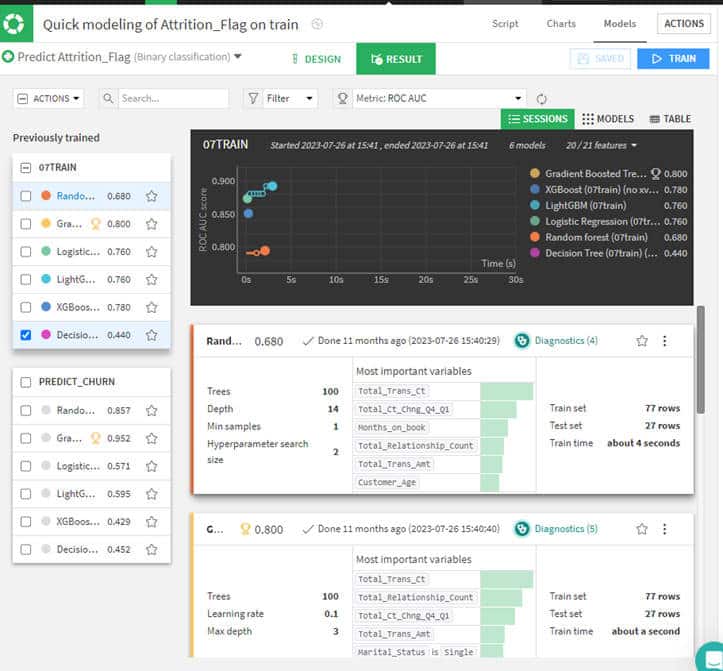Toggle the PREDICT_CHURN session checkbox
Screen dimensions: 723x671
(26, 382)
